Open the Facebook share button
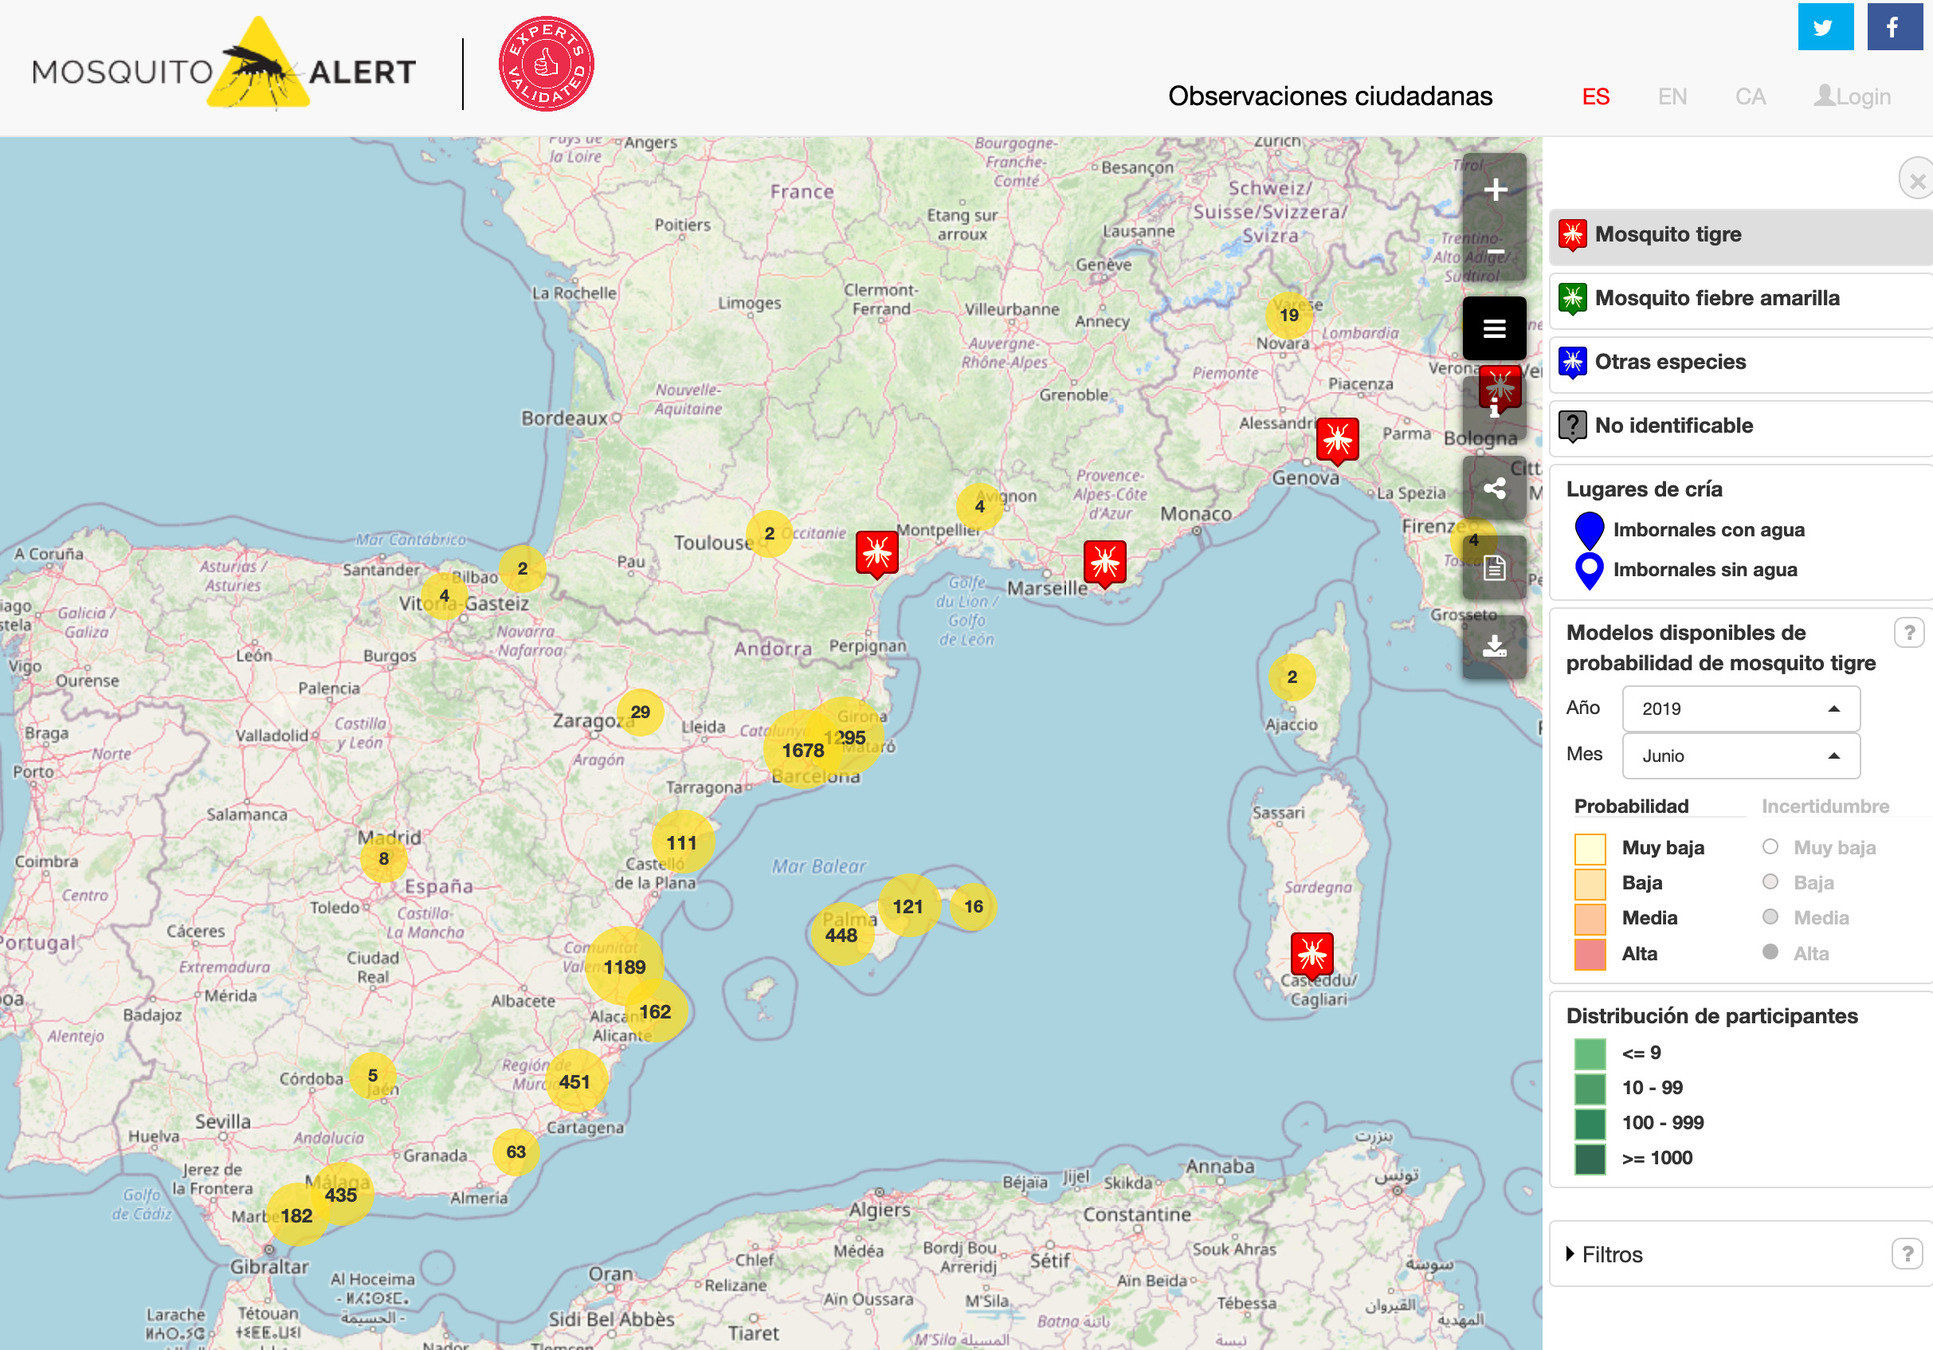The height and width of the screenshot is (1350, 1933). [1894, 27]
